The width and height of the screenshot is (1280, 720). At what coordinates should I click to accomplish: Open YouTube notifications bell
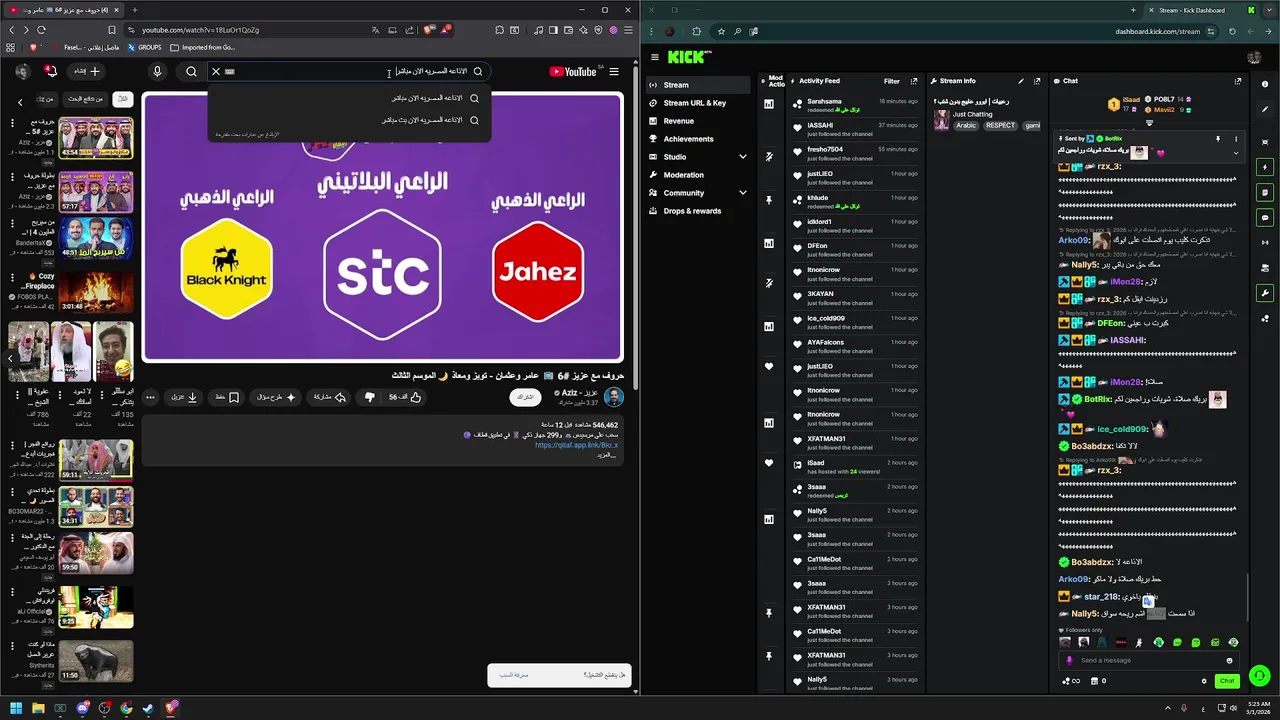click(x=50, y=71)
